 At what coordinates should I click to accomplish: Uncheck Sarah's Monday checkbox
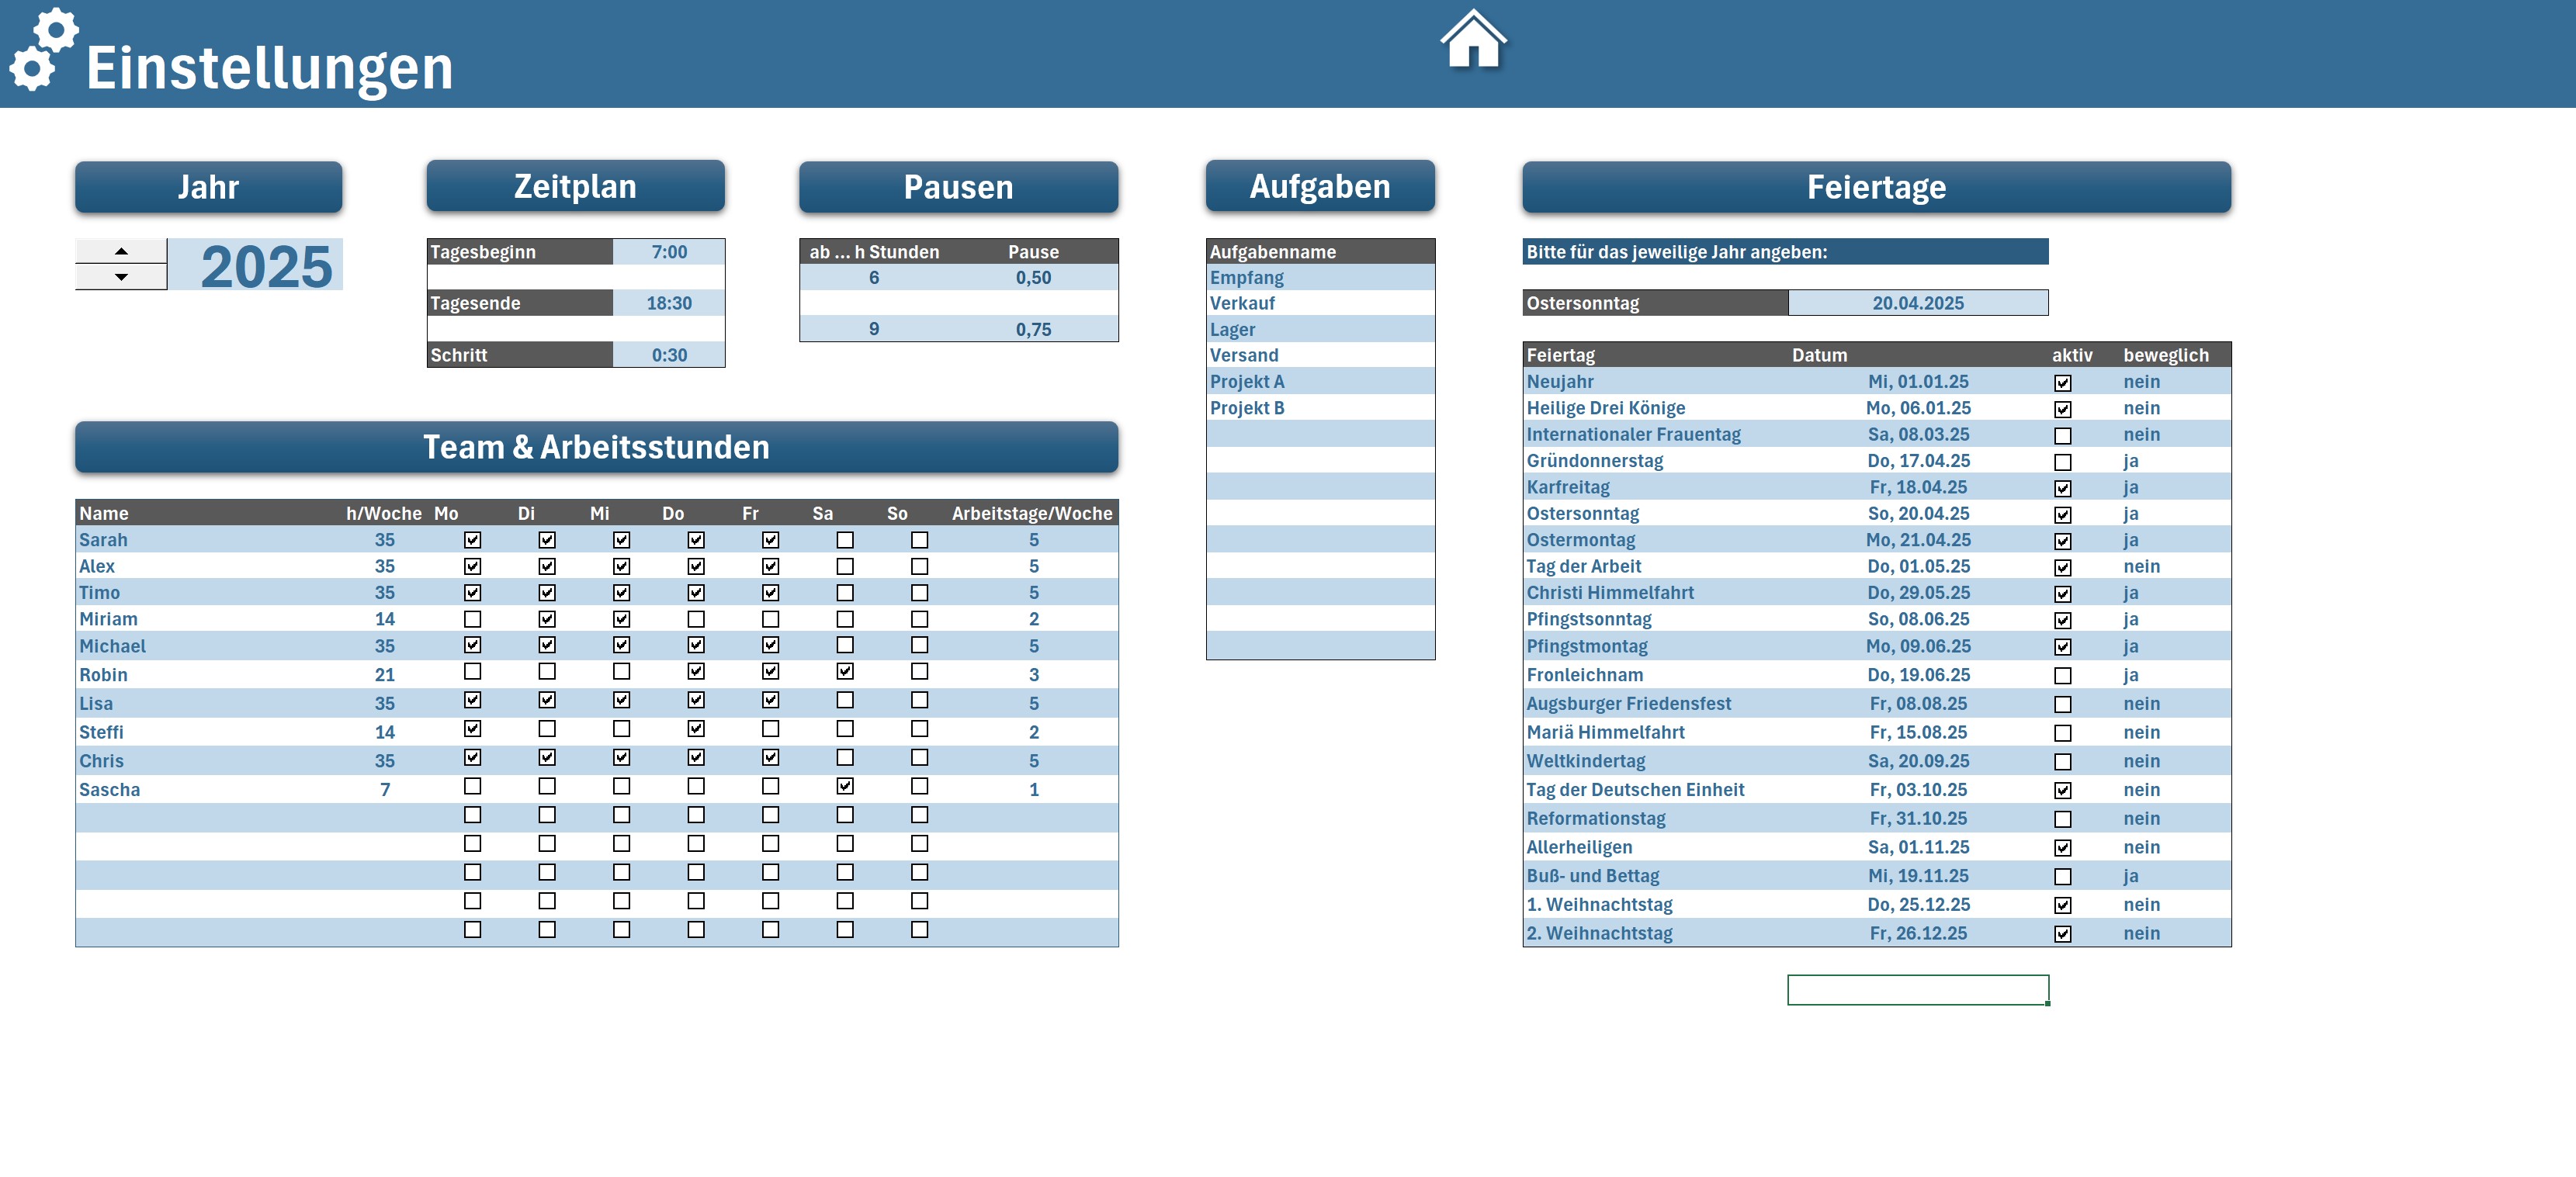tap(472, 540)
